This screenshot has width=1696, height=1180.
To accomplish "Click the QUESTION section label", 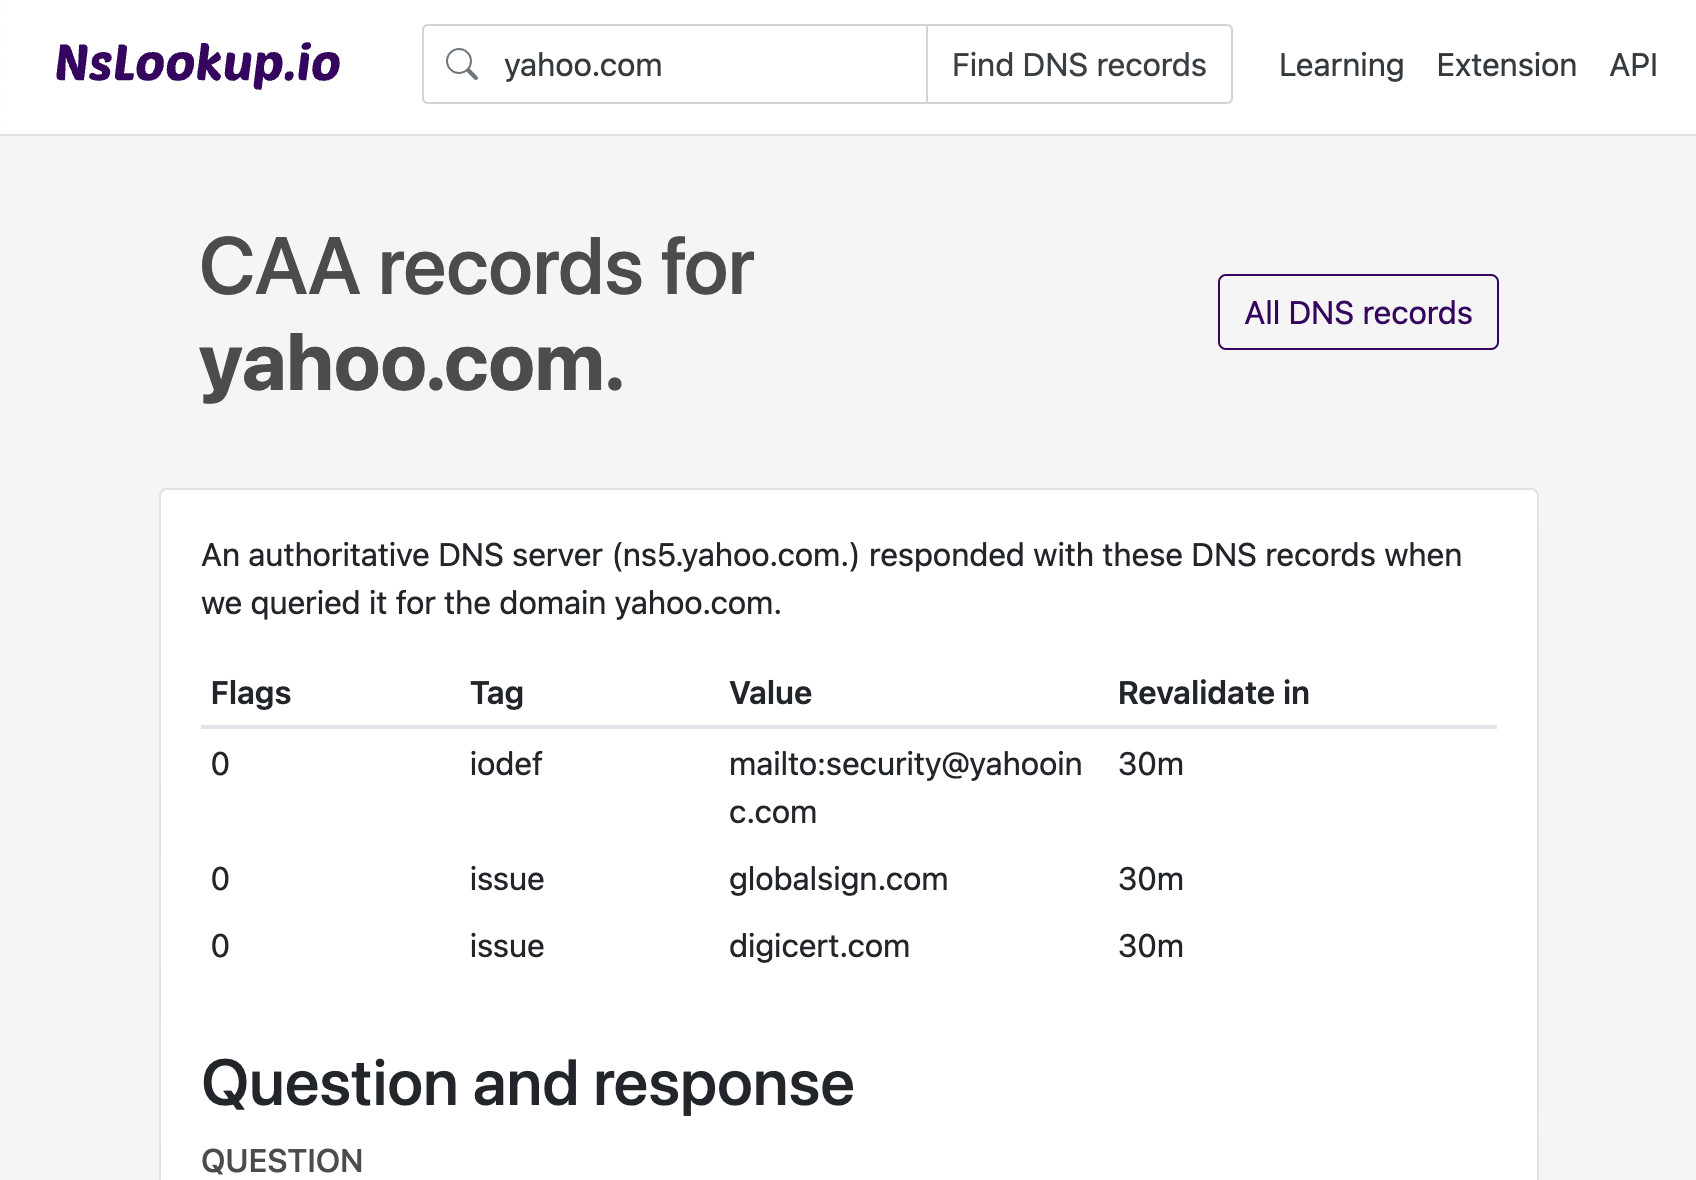I will point(281,1160).
